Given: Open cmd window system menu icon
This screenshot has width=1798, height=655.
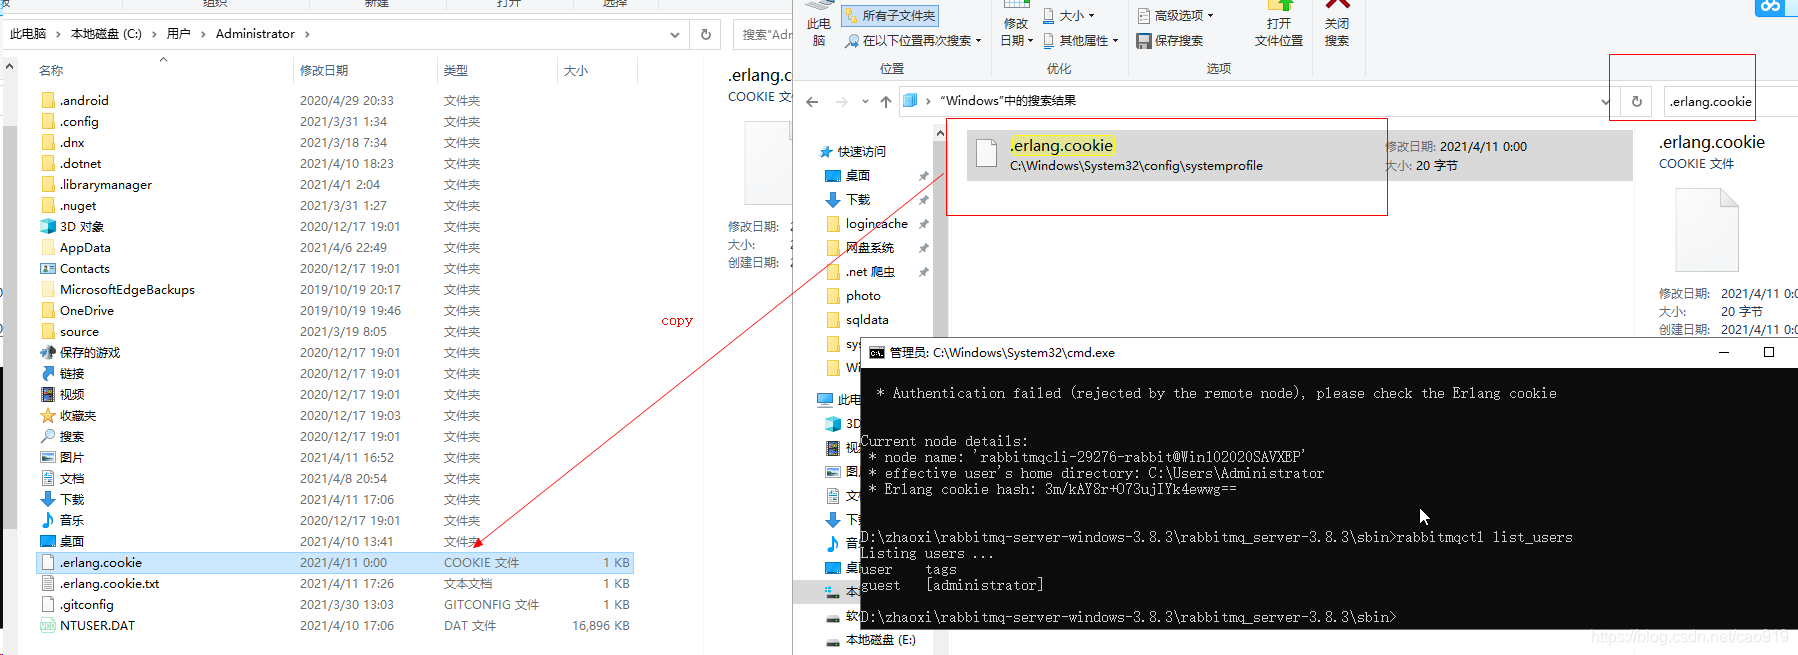Looking at the screenshot, I should pos(877,353).
